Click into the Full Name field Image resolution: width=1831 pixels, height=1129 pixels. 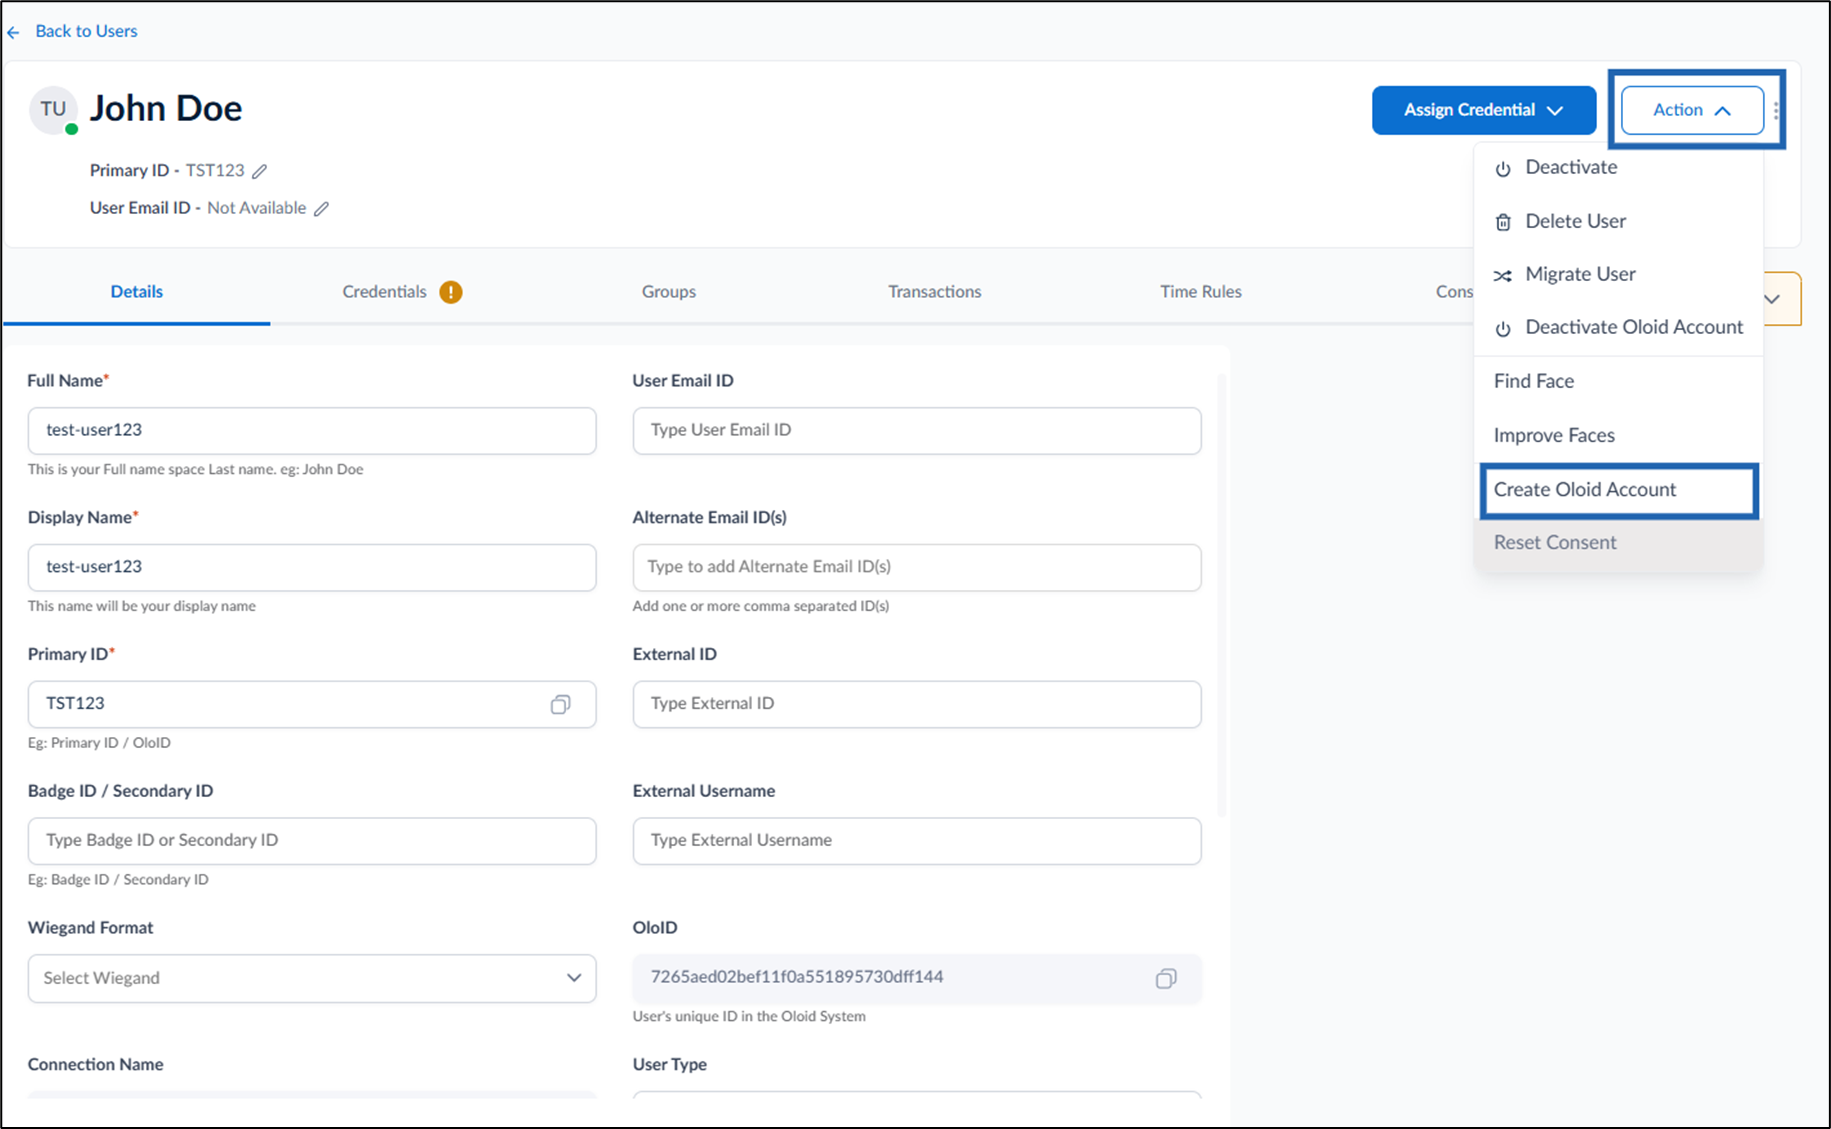point(312,431)
